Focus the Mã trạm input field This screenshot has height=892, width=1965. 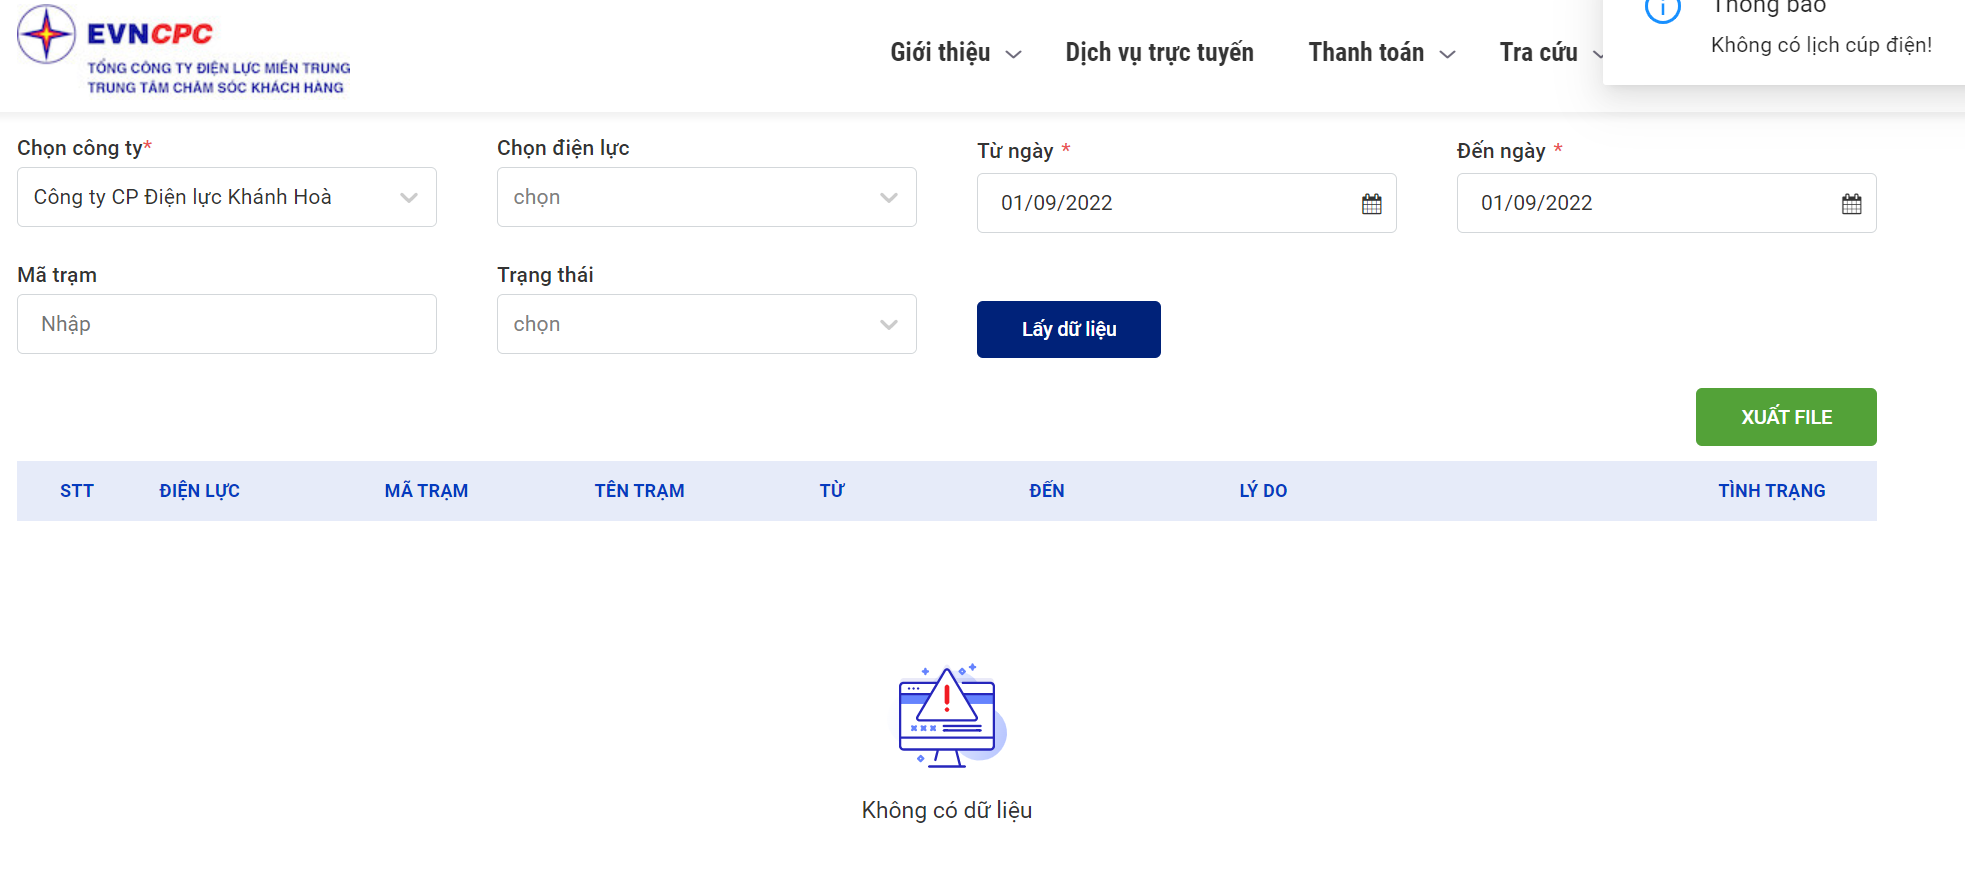point(226,324)
